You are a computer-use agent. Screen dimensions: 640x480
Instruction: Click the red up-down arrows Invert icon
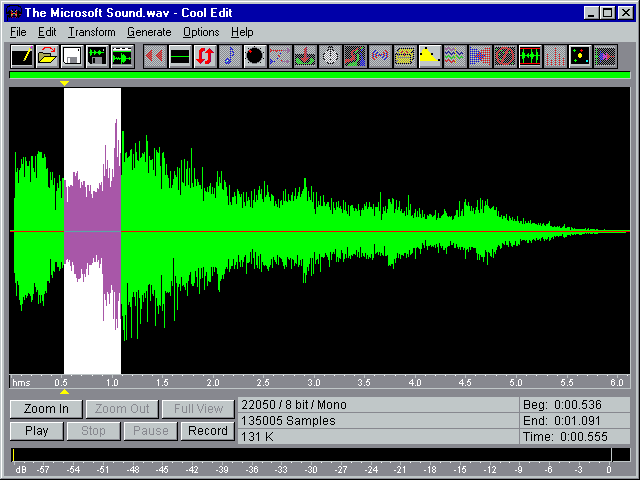click(x=205, y=56)
